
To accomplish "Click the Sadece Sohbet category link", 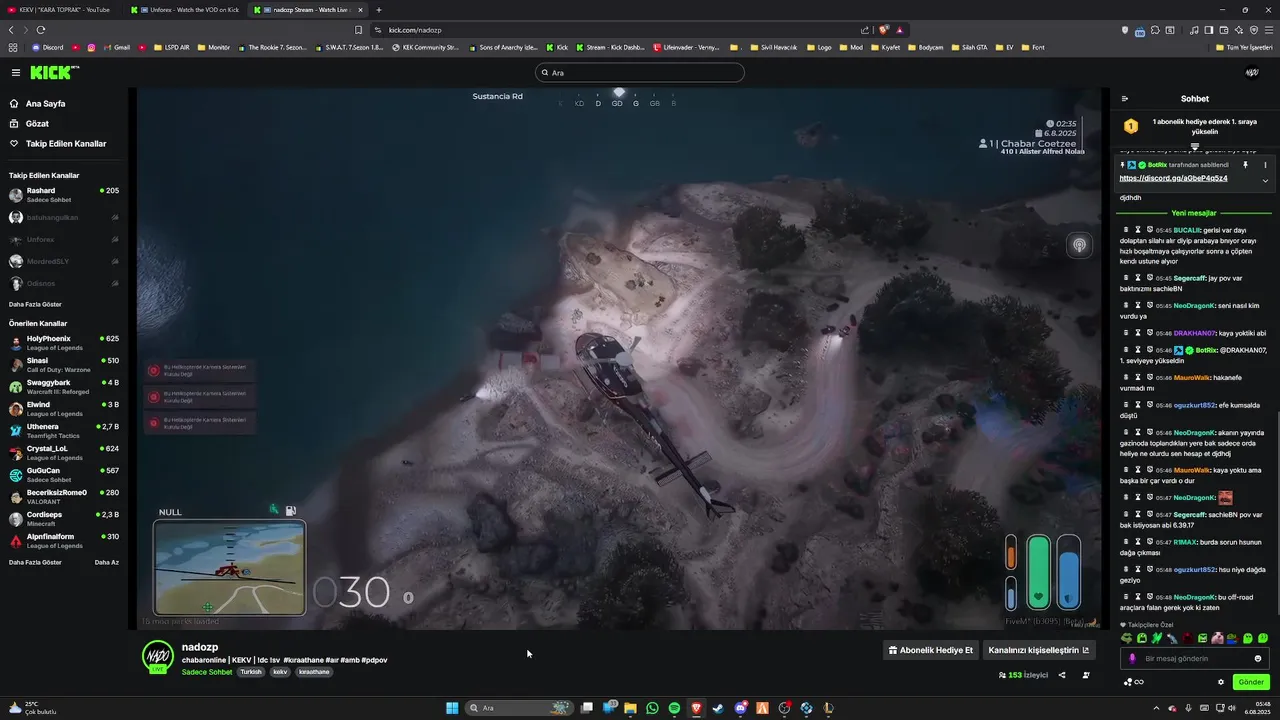I will click(x=207, y=672).
